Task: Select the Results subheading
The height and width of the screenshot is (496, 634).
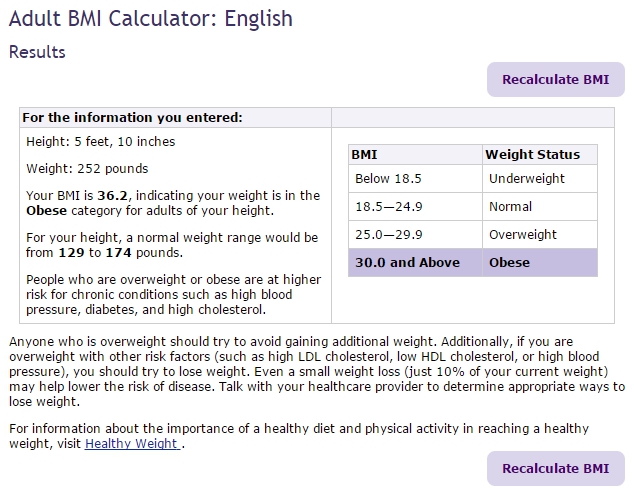Action: (37, 52)
